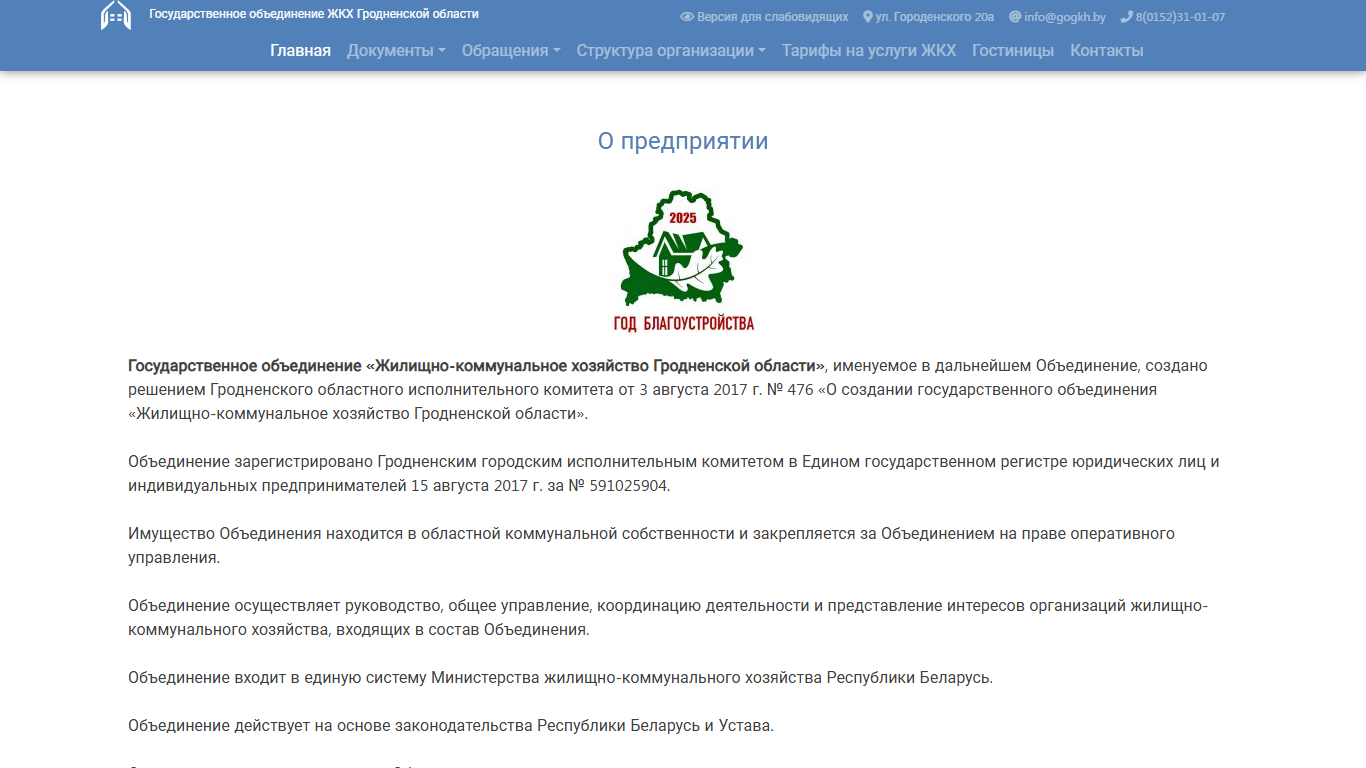The height and width of the screenshot is (768, 1366).
Task: Expand the 'Документы' dropdown menu
Action: pyautogui.click(x=396, y=51)
